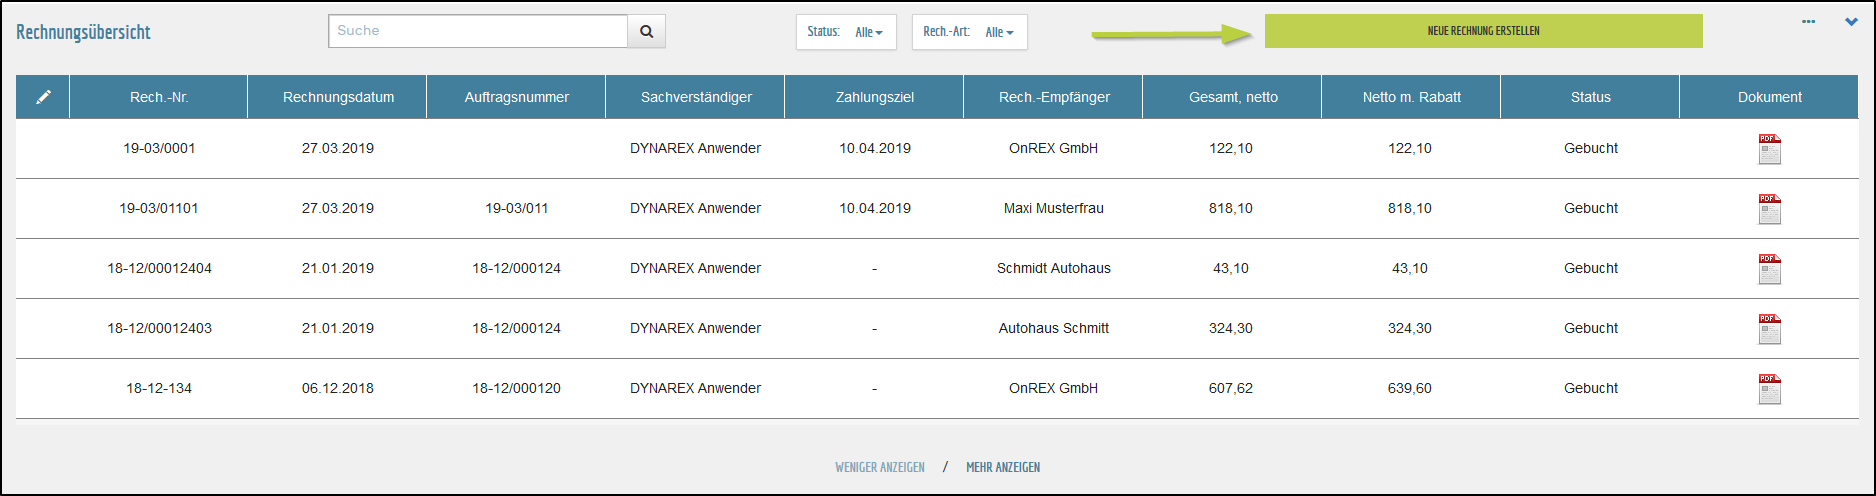Viewport: 1876px width, 496px height.
Task: Collapse panel with the chevron arrow
Action: point(1851,22)
